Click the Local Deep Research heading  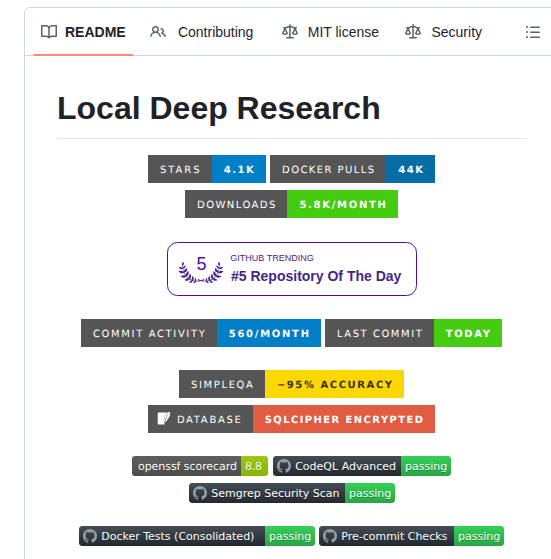click(218, 109)
